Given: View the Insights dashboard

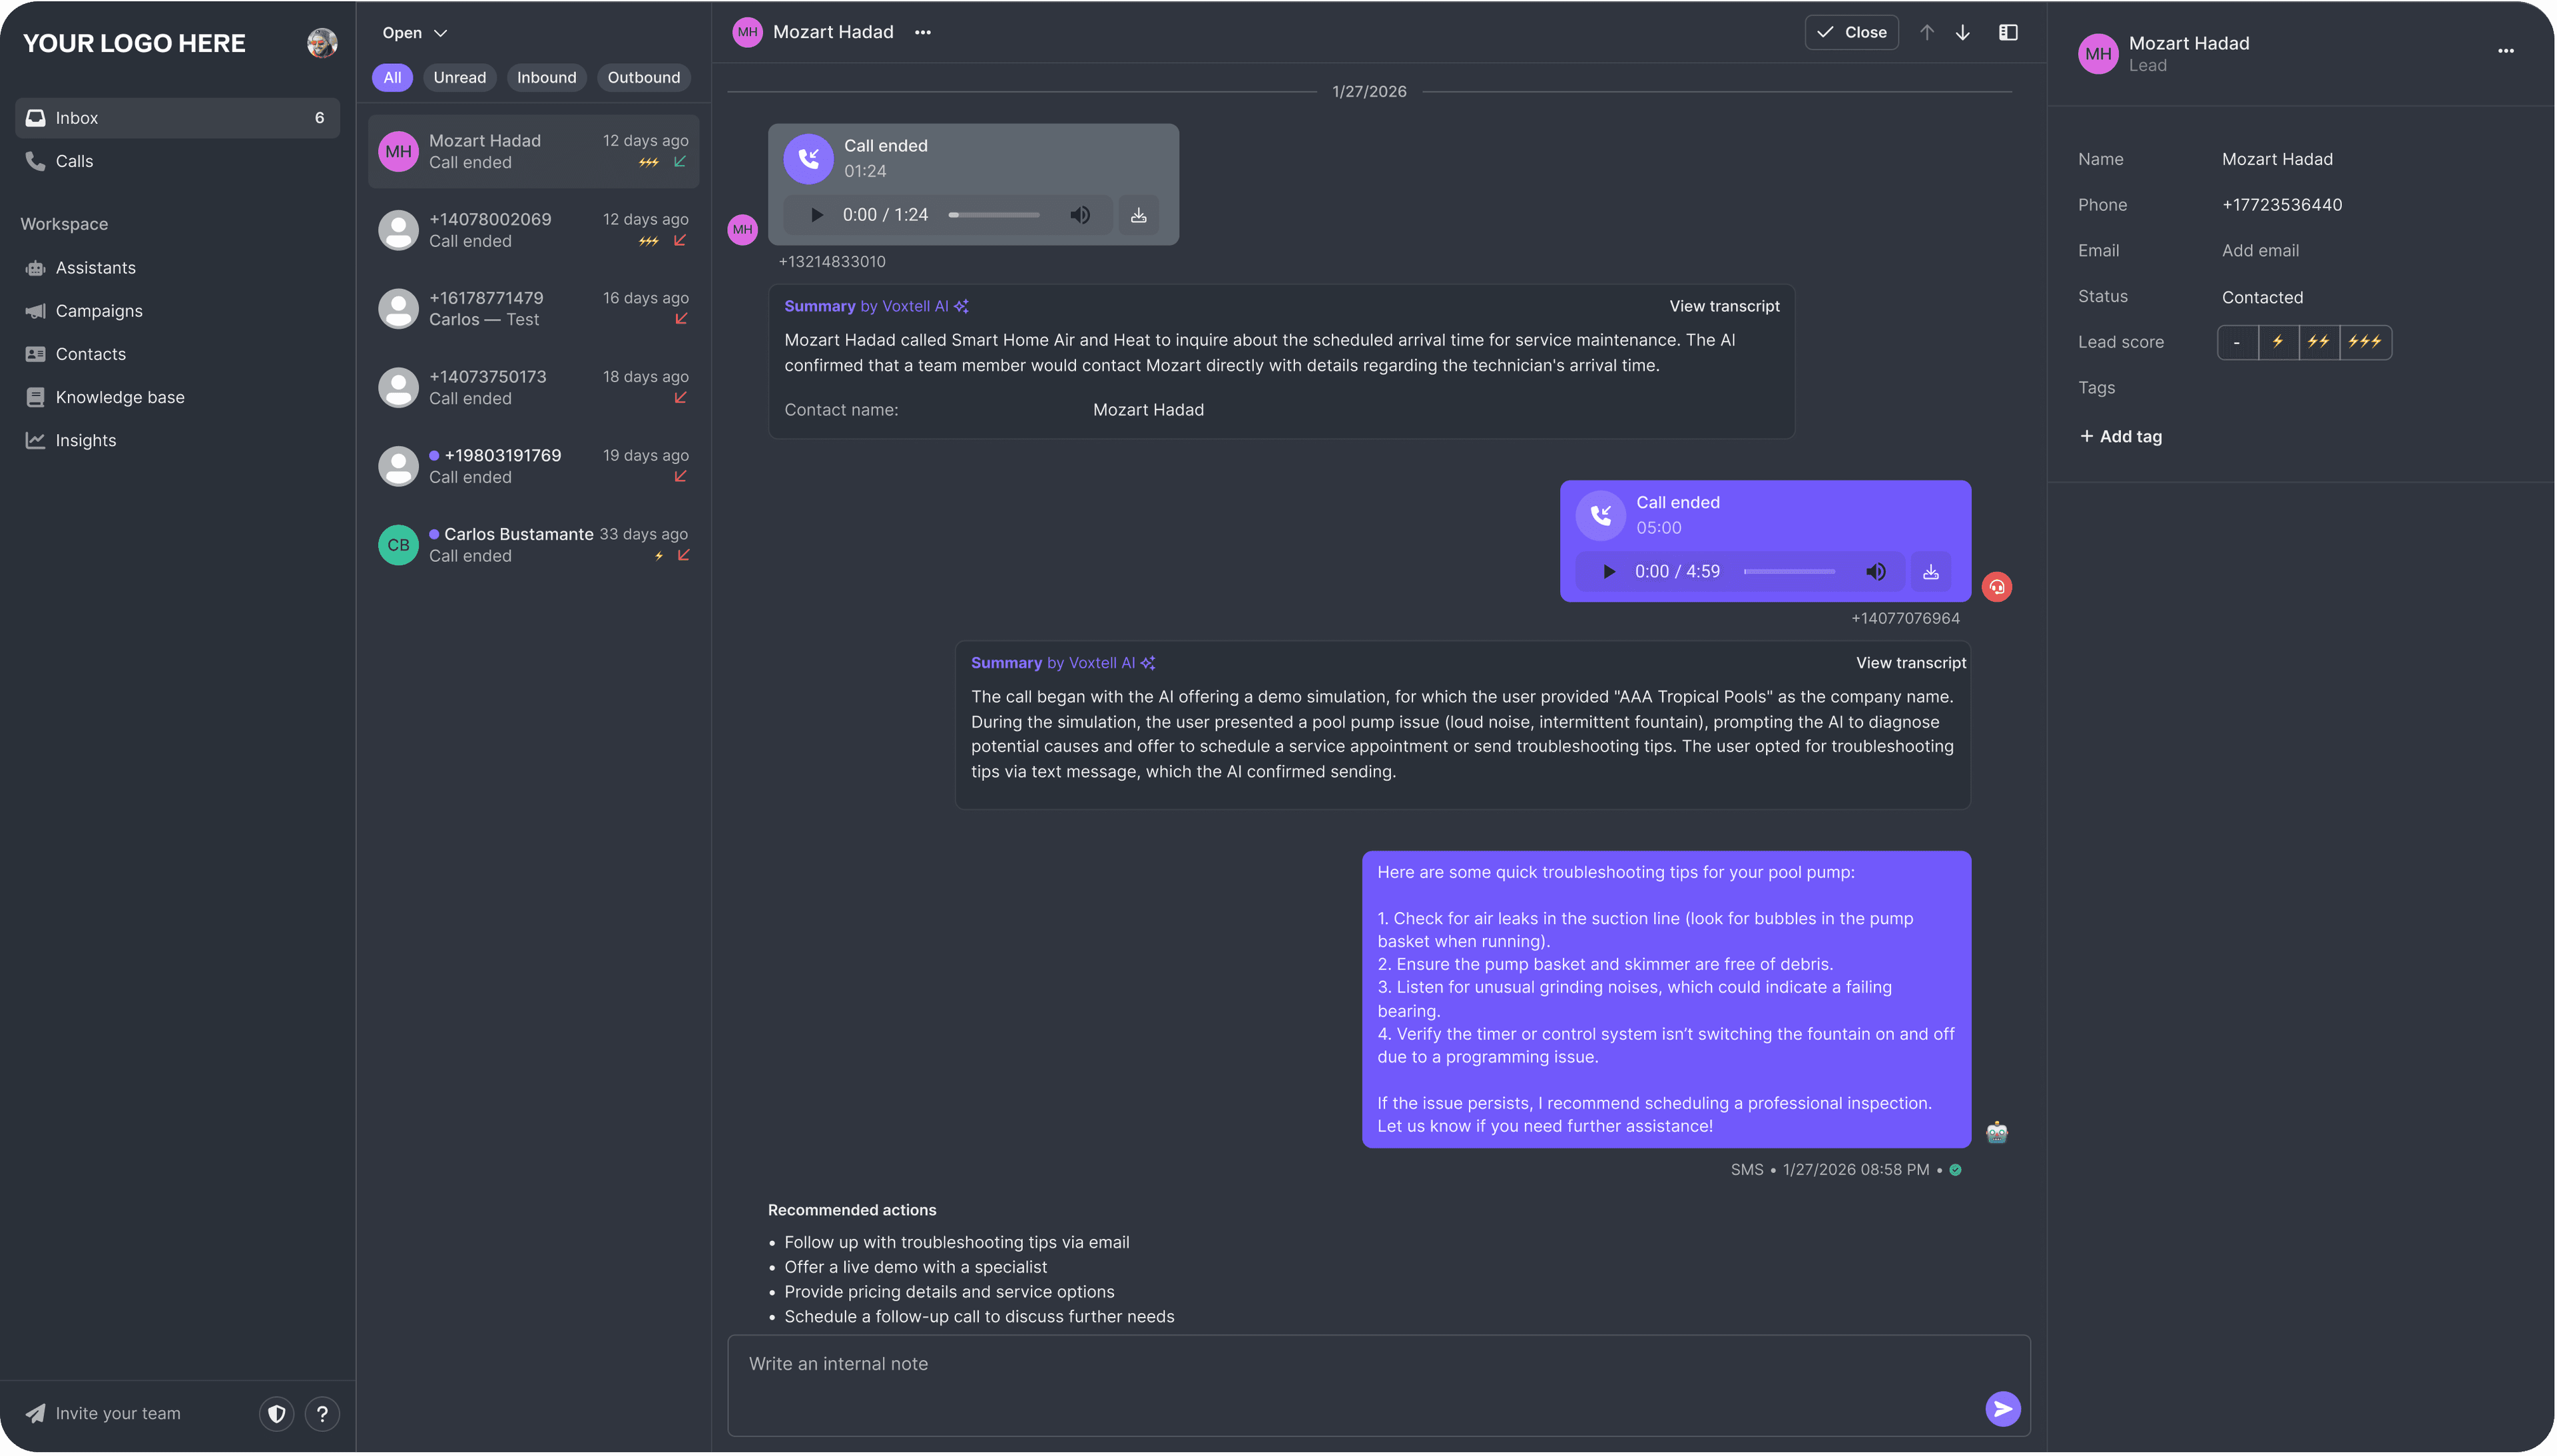Looking at the screenshot, I should 85,440.
